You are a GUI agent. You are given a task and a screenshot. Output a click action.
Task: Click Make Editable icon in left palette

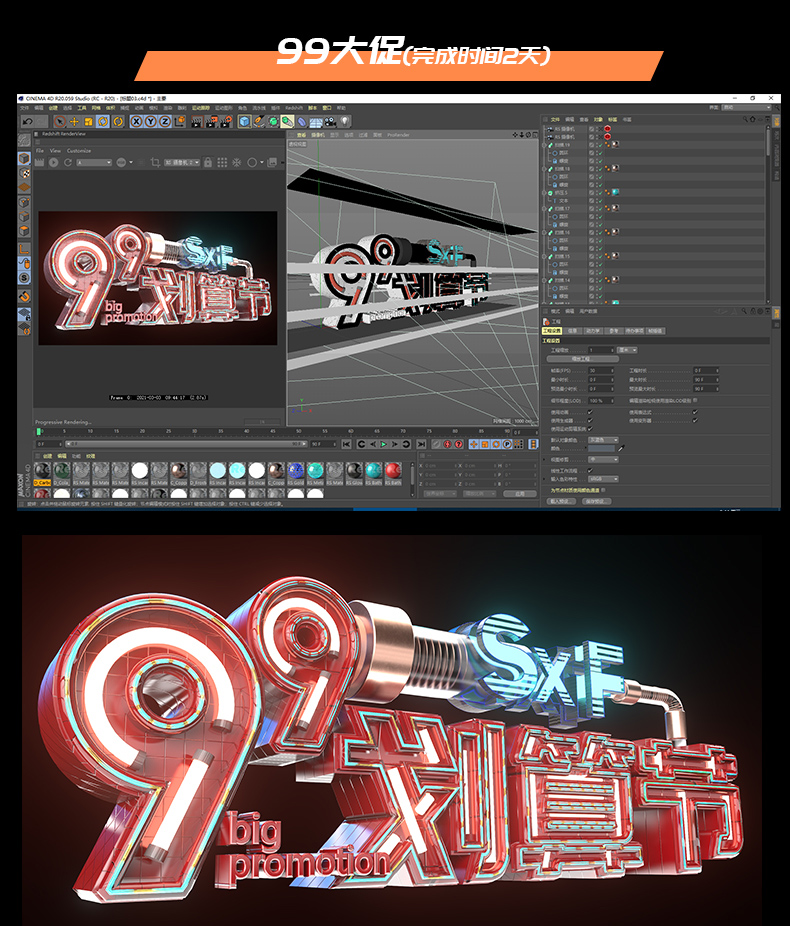24,140
